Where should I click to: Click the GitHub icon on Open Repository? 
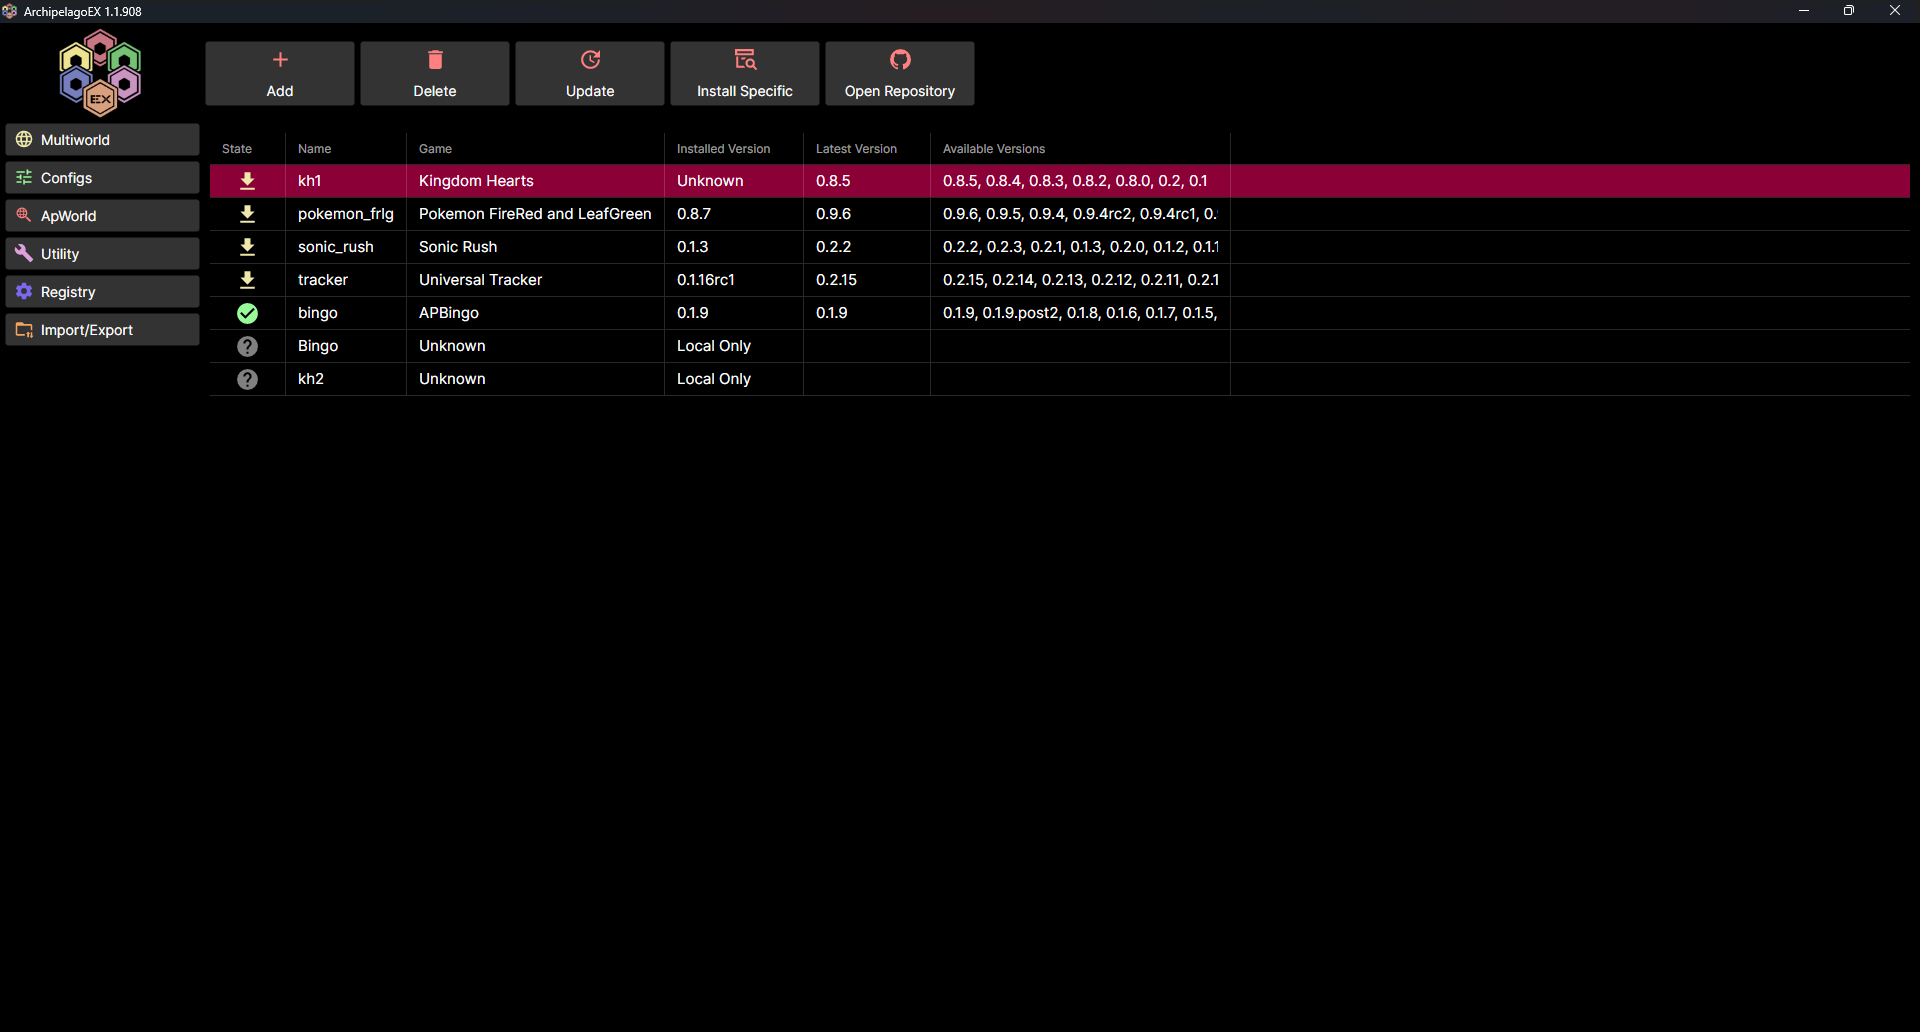pyautogui.click(x=900, y=60)
